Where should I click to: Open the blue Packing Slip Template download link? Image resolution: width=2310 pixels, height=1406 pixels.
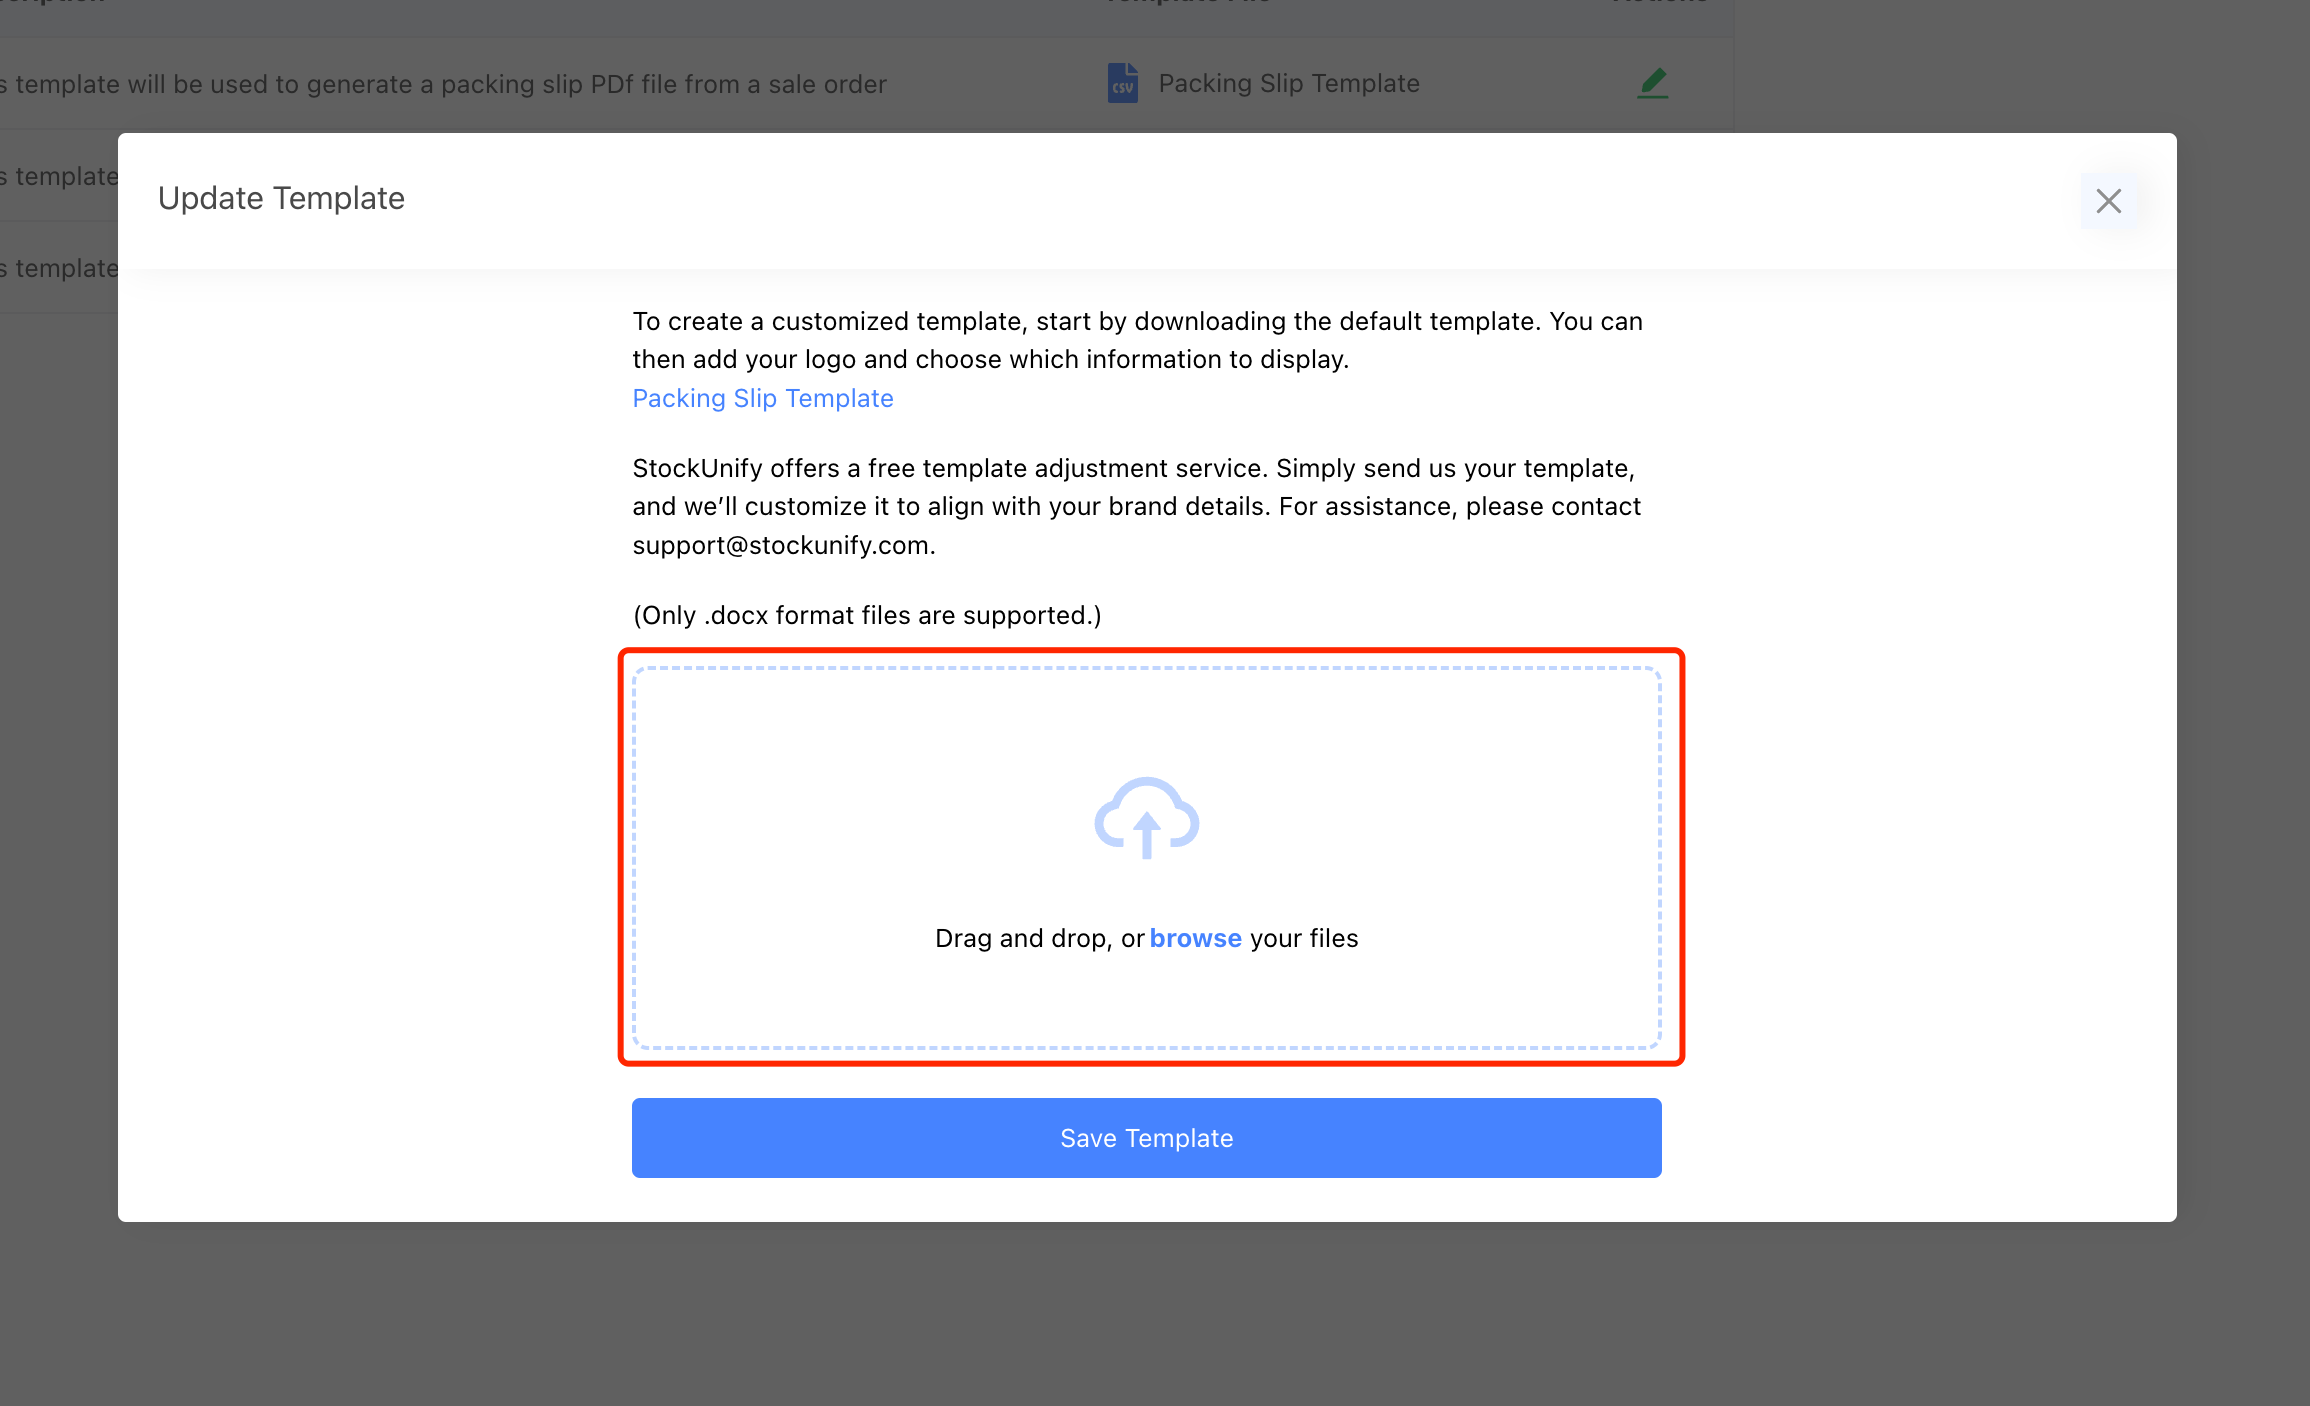coord(762,398)
